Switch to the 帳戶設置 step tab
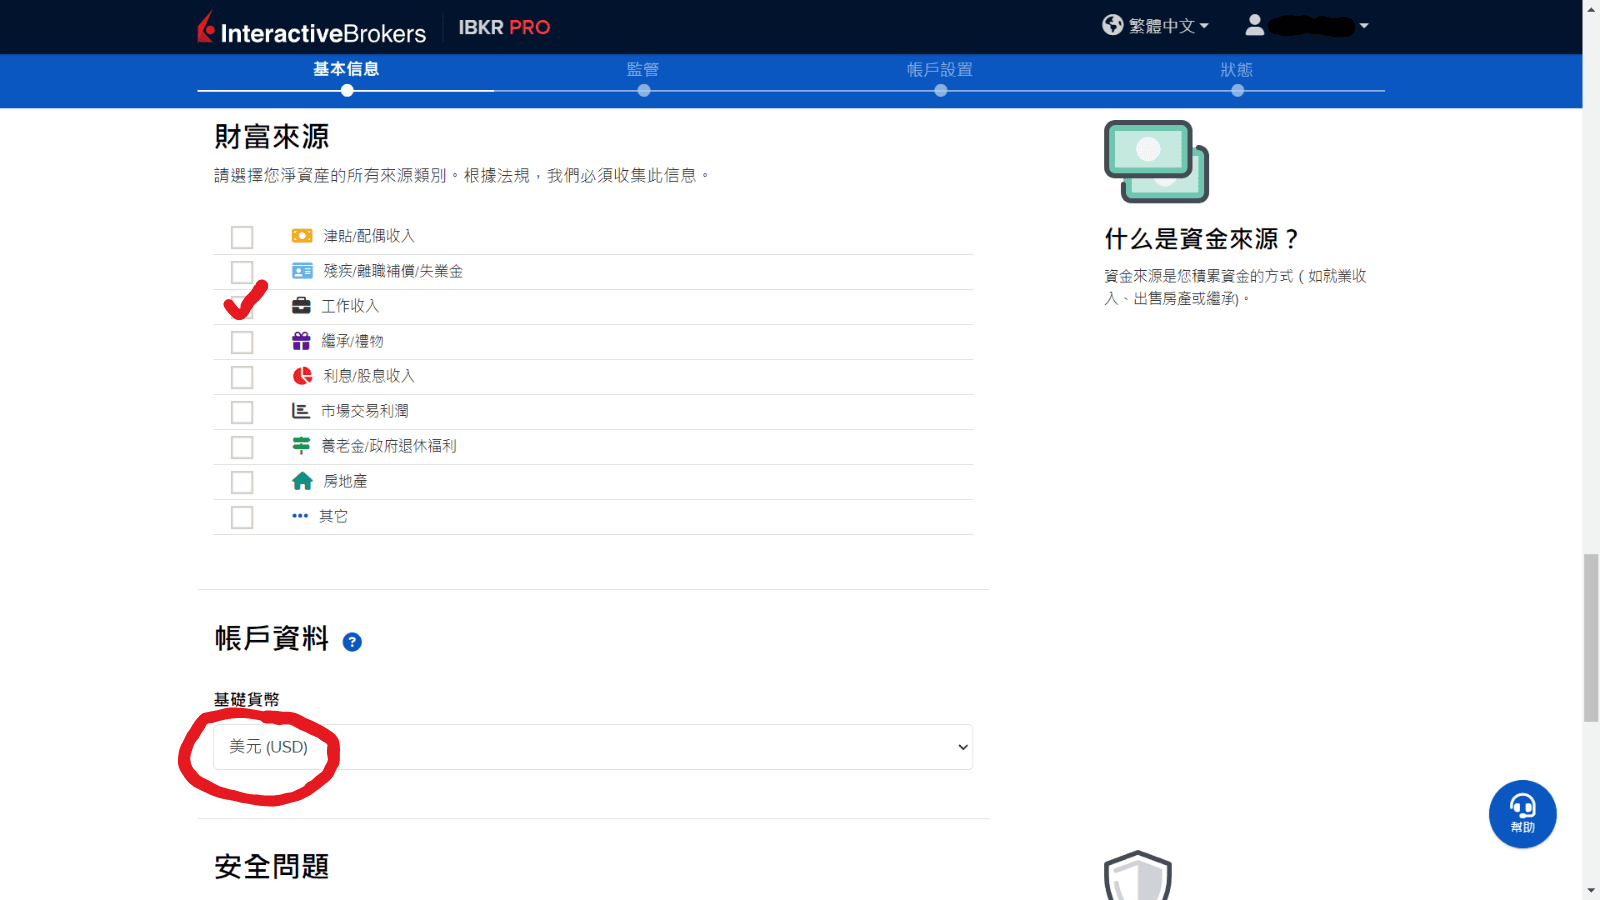The height and width of the screenshot is (900, 1600). [x=940, y=70]
